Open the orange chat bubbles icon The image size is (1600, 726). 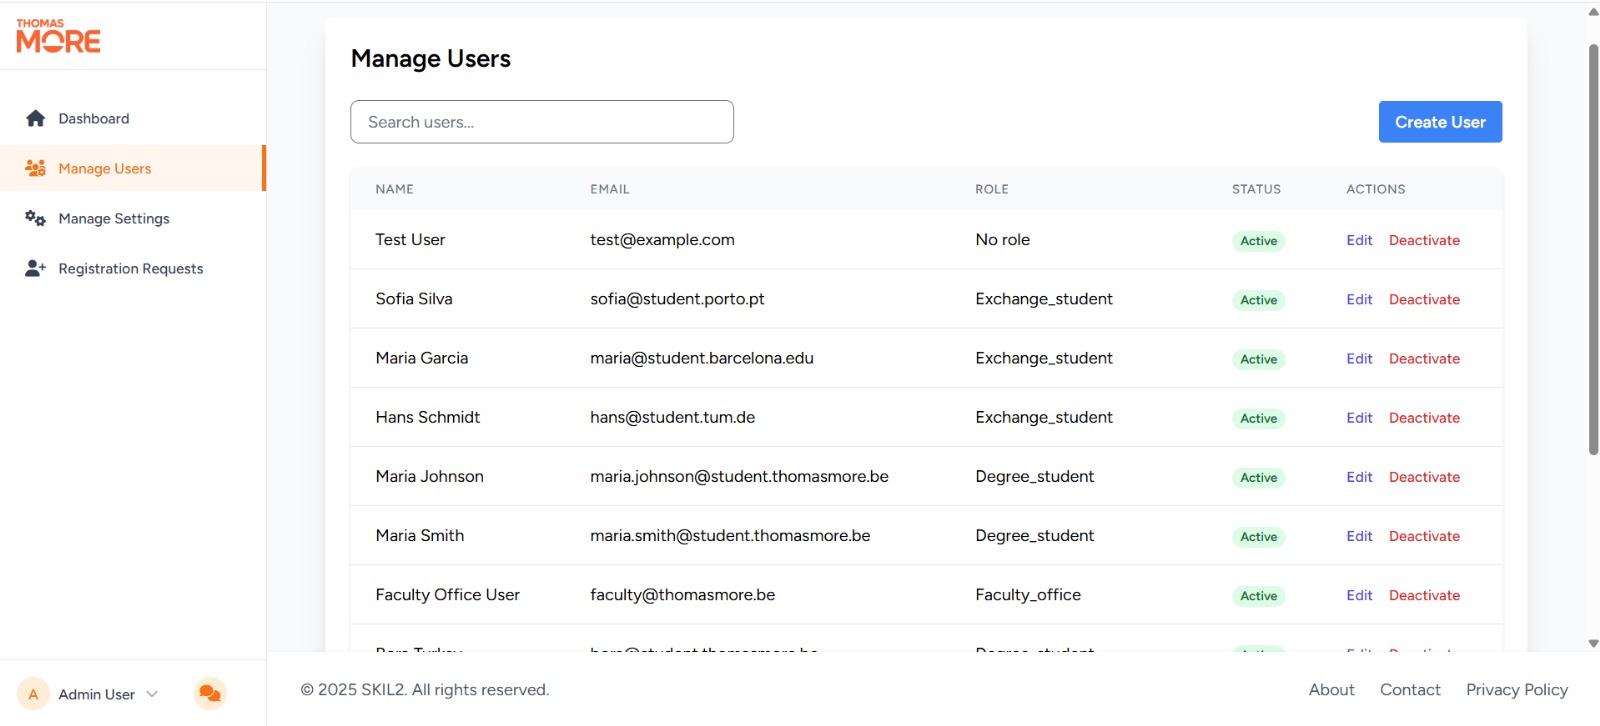coord(210,693)
